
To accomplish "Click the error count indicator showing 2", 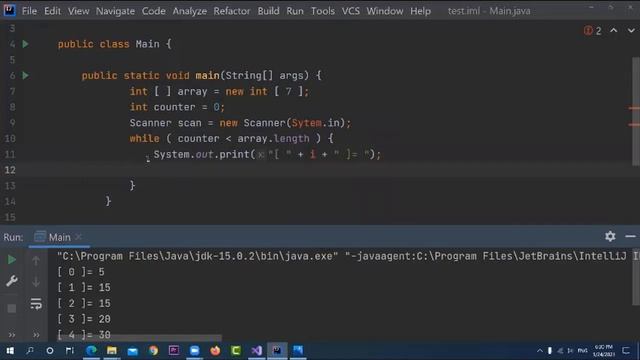I will click(593, 31).
